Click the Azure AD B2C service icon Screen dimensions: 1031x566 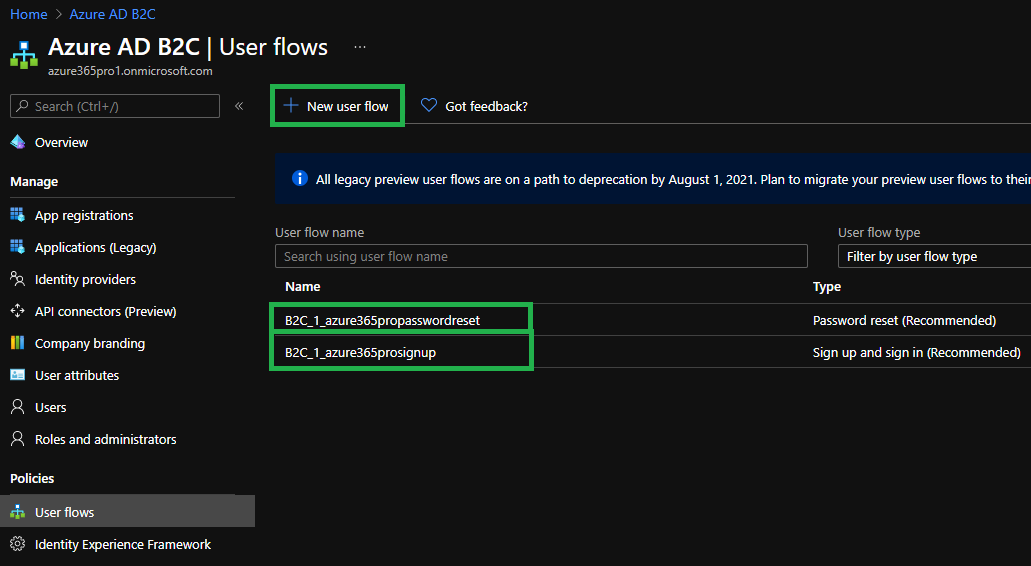pos(24,55)
